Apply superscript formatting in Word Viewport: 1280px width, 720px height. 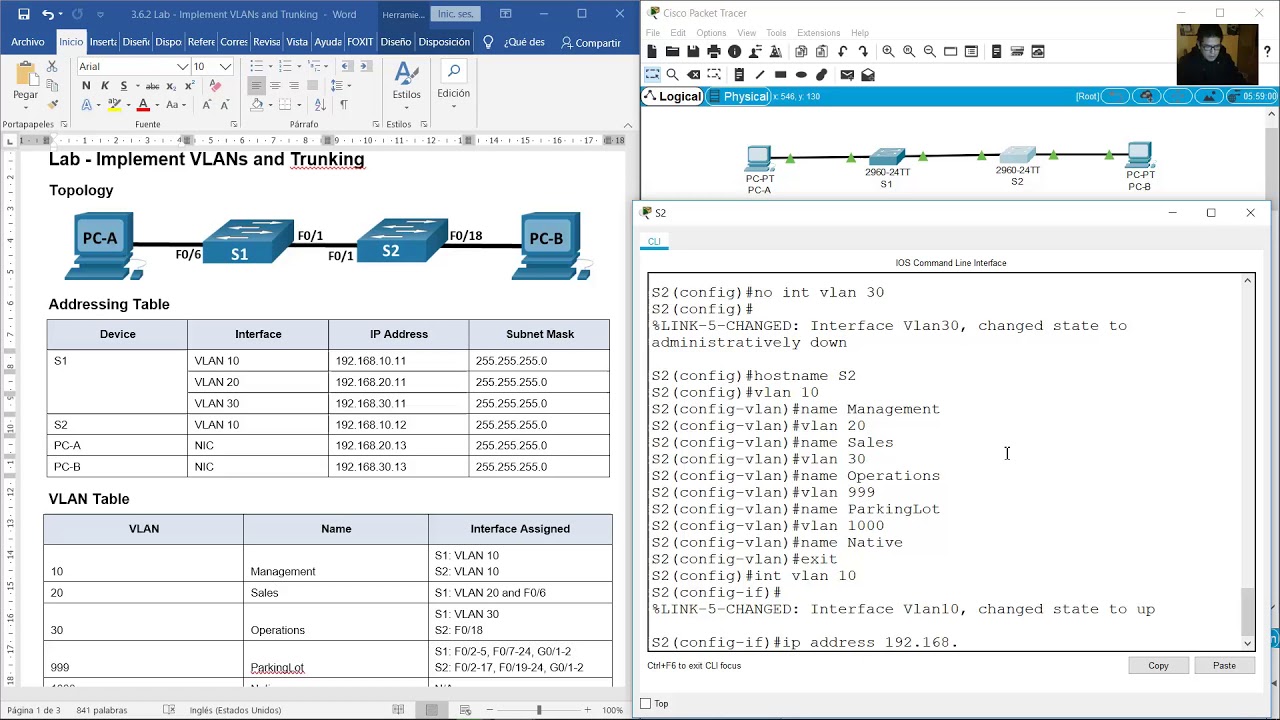pyautogui.click(x=189, y=86)
